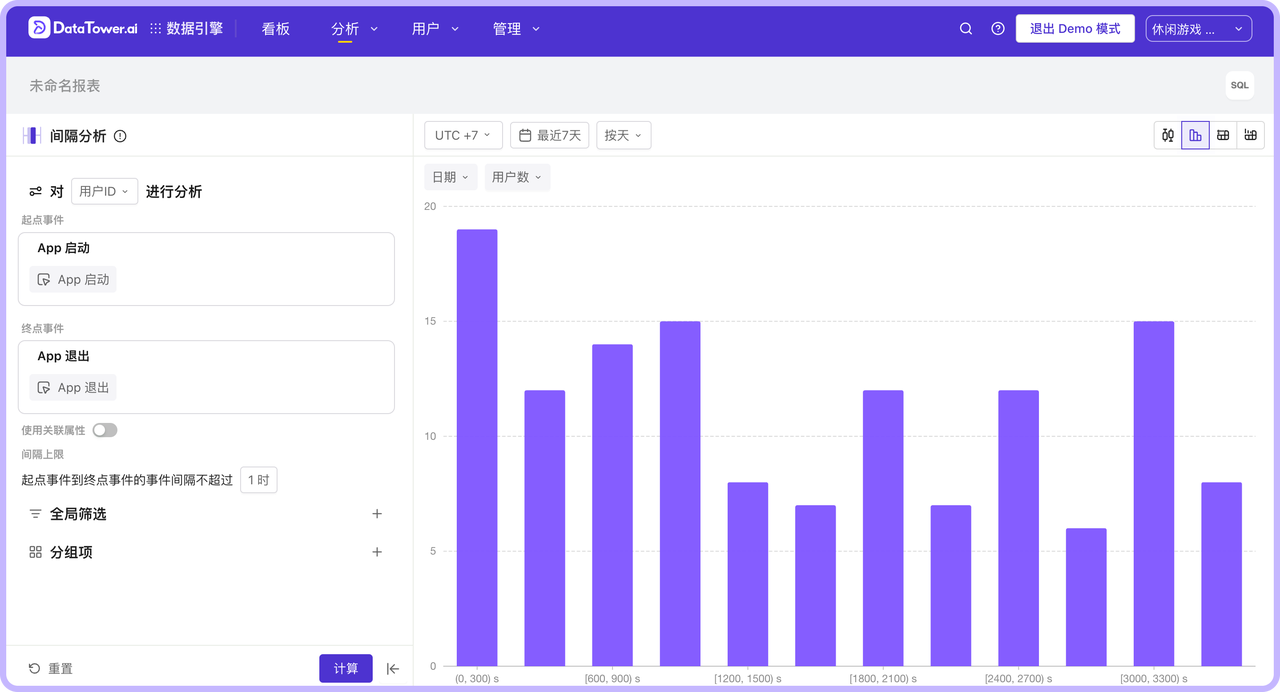Open the 用户ID analysis subject dropdown
The image size is (1280, 692).
(x=104, y=190)
